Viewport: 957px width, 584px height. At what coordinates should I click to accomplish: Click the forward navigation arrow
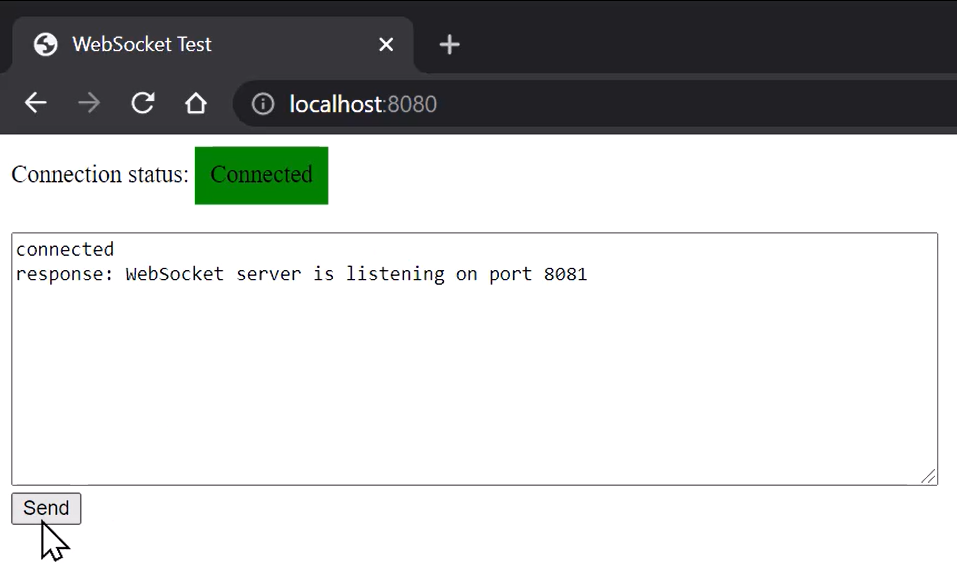click(x=89, y=103)
